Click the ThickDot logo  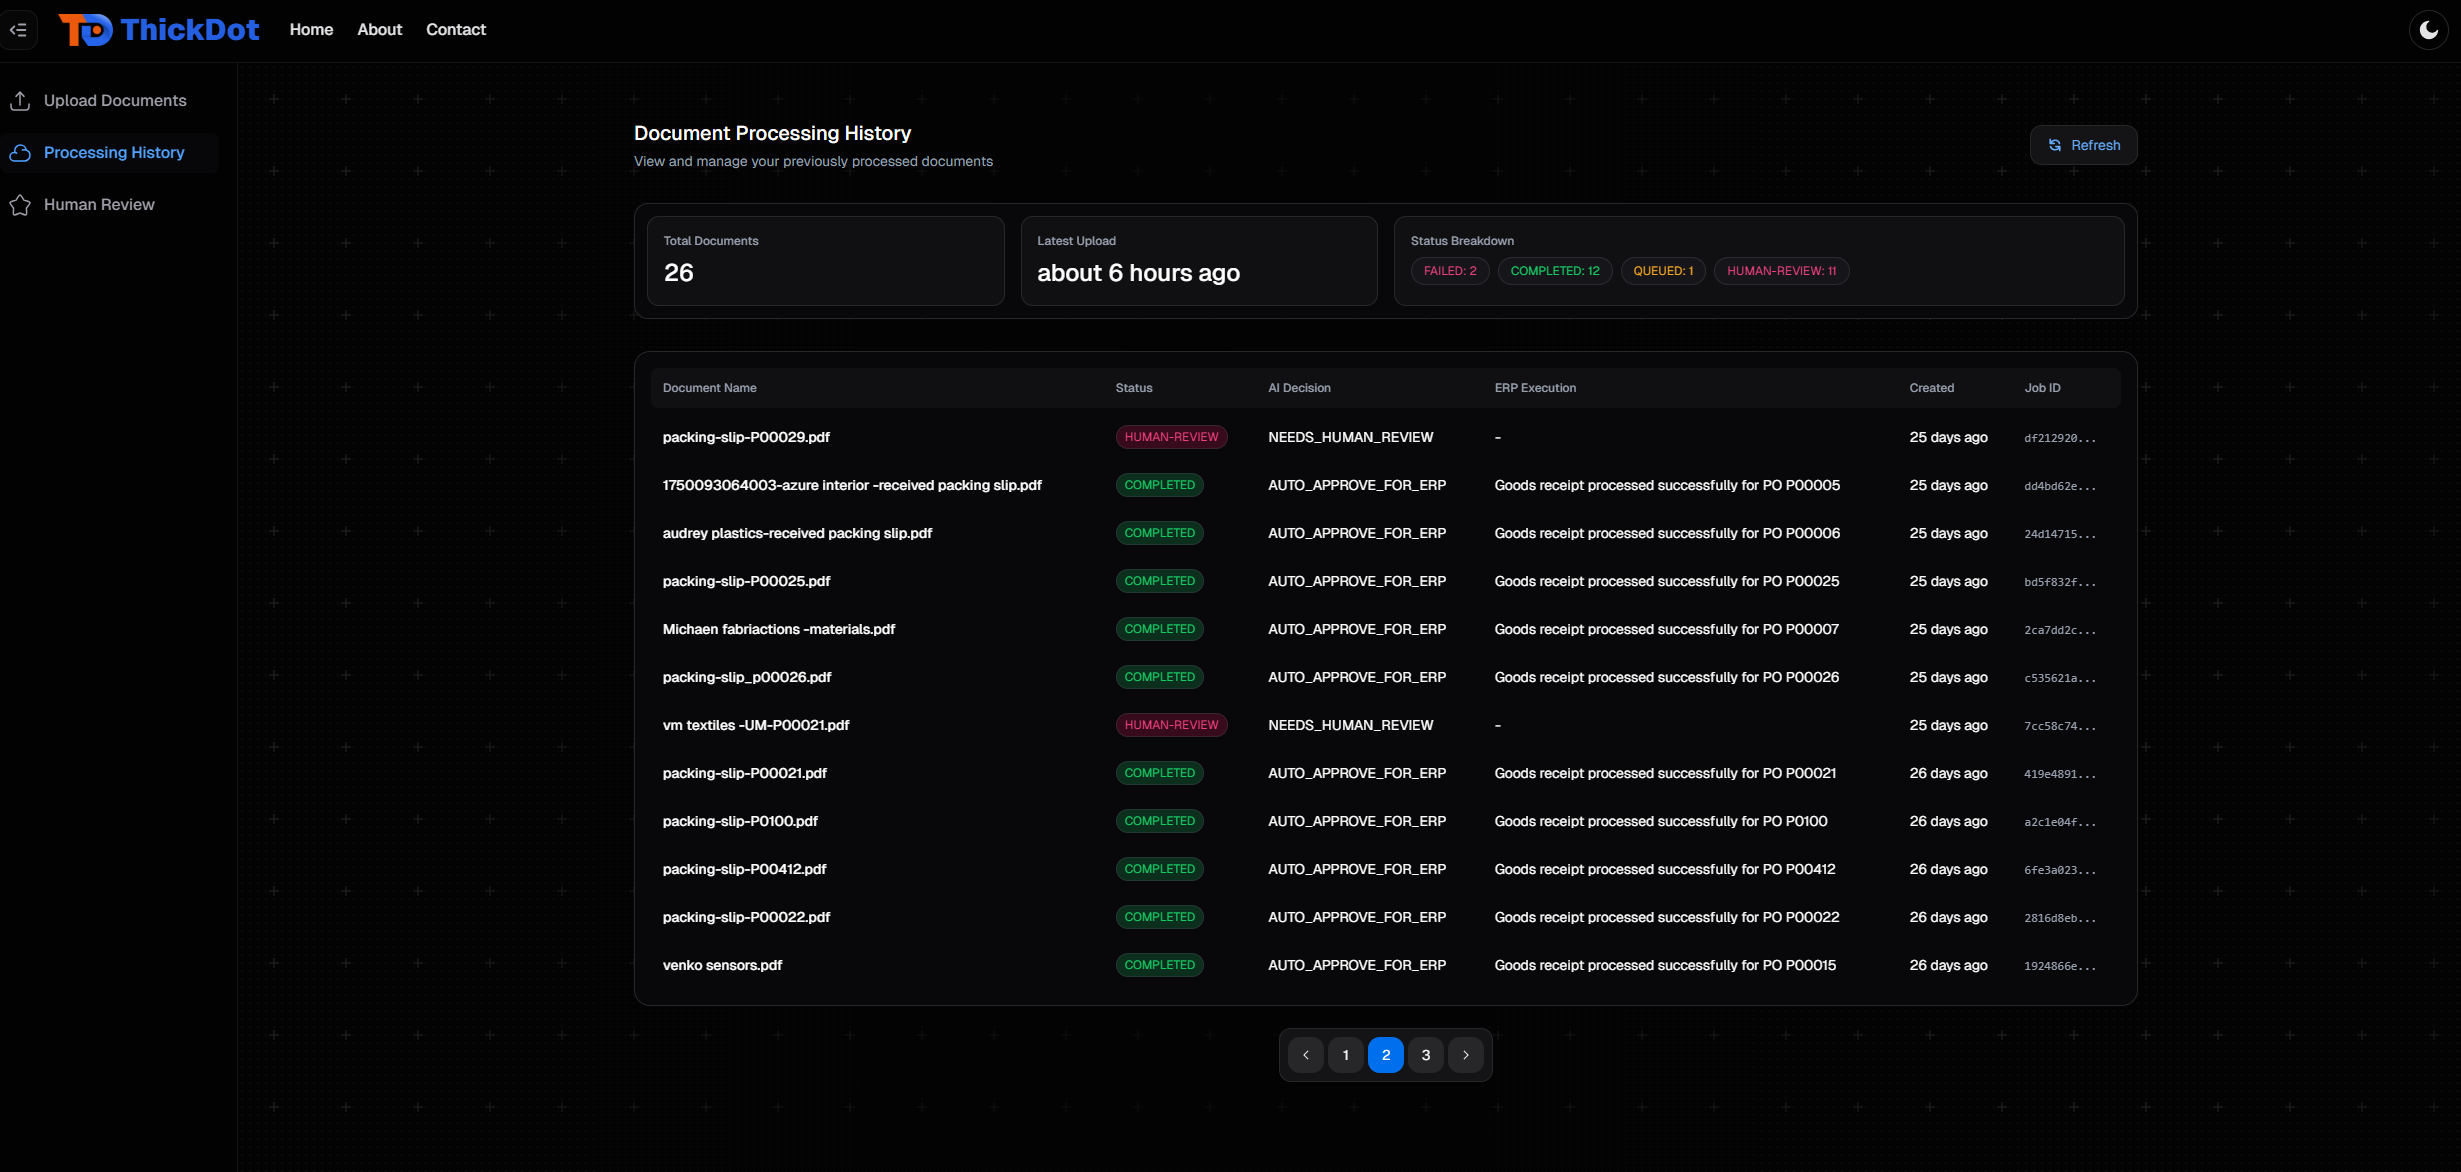click(160, 30)
